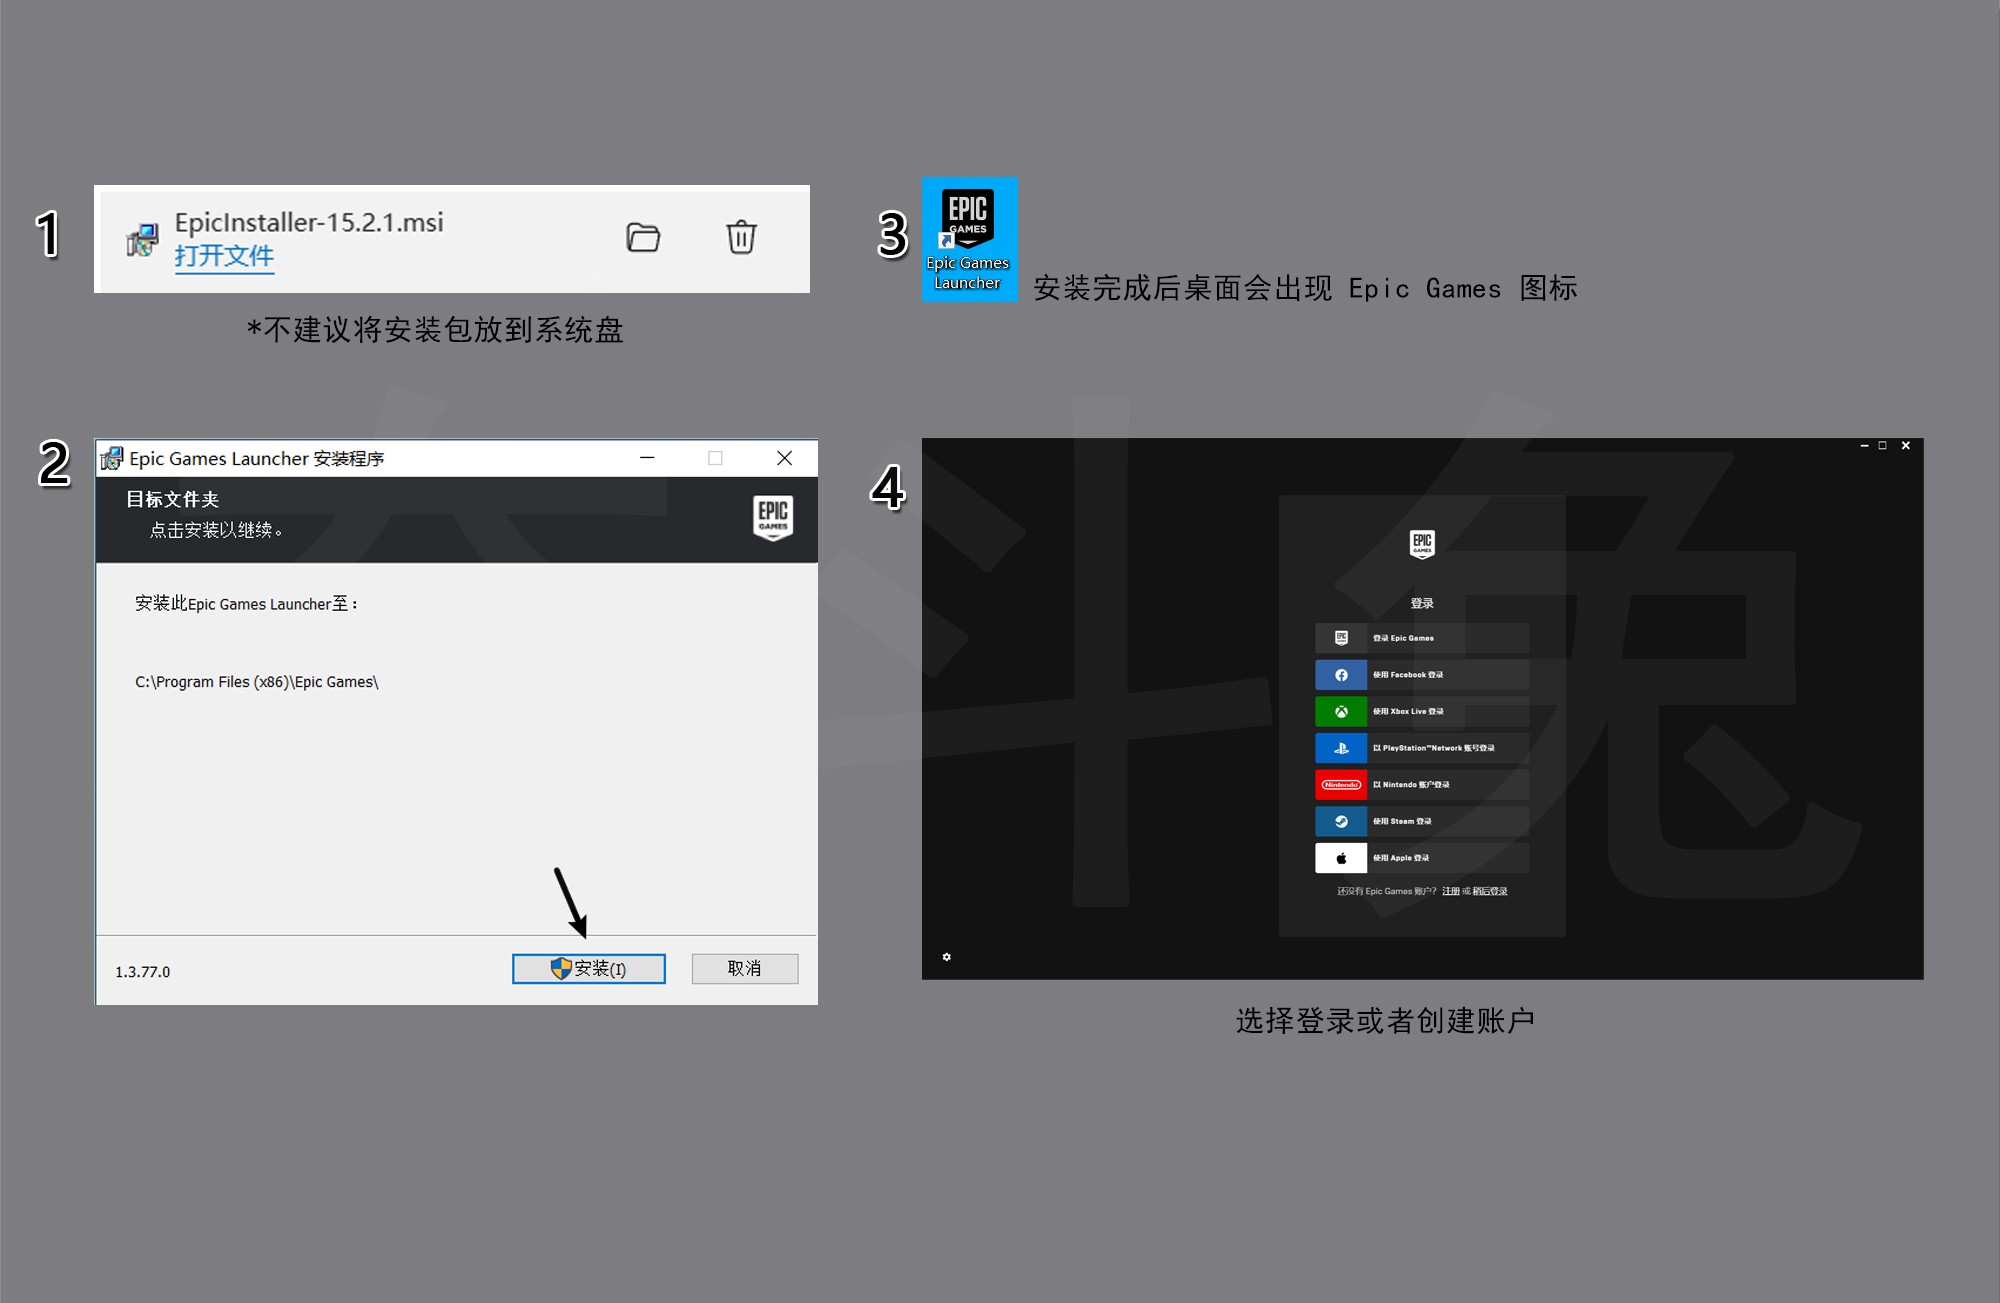Viewport: 2000px width, 1303px height.
Task: Click 打开文件 link for EpicInstaller
Action: 224,256
